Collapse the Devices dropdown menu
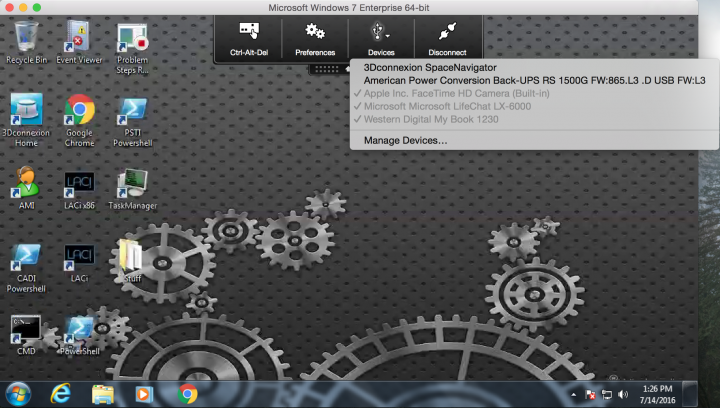The width and height of the screenshot is (720, 408). (x=381, y=38)
